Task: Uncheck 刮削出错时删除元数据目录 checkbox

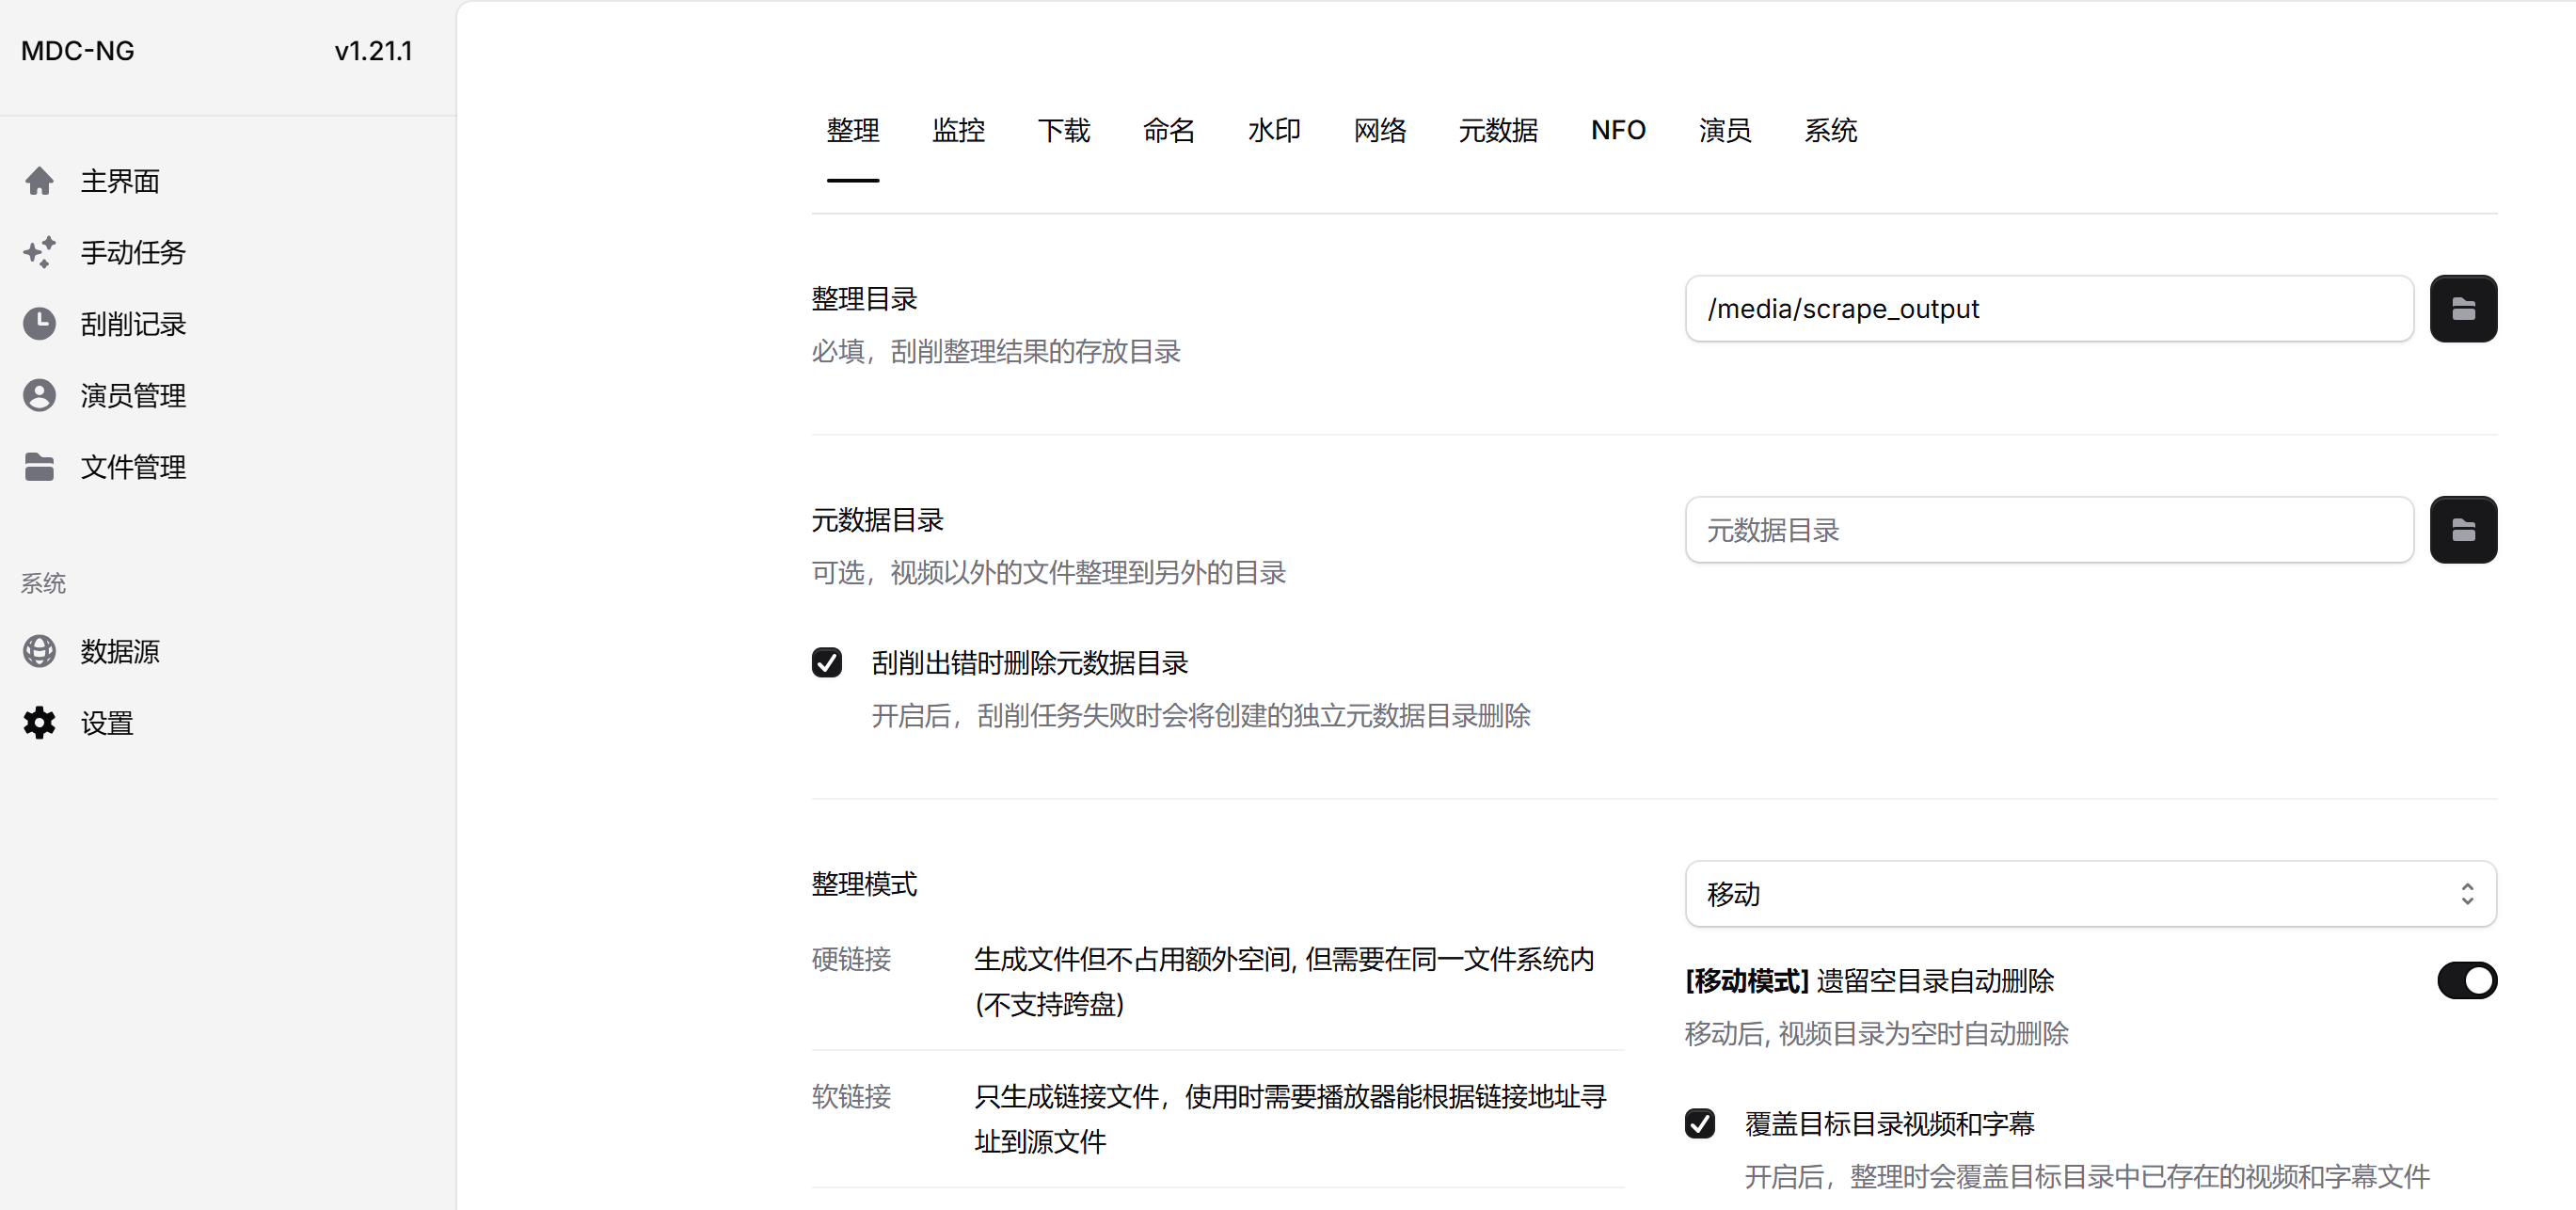Action: (826, 663)
